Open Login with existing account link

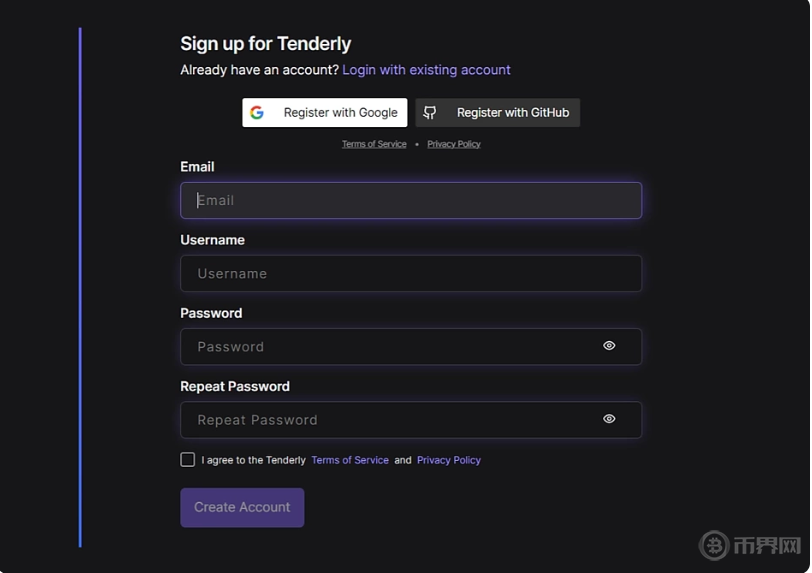426,70
